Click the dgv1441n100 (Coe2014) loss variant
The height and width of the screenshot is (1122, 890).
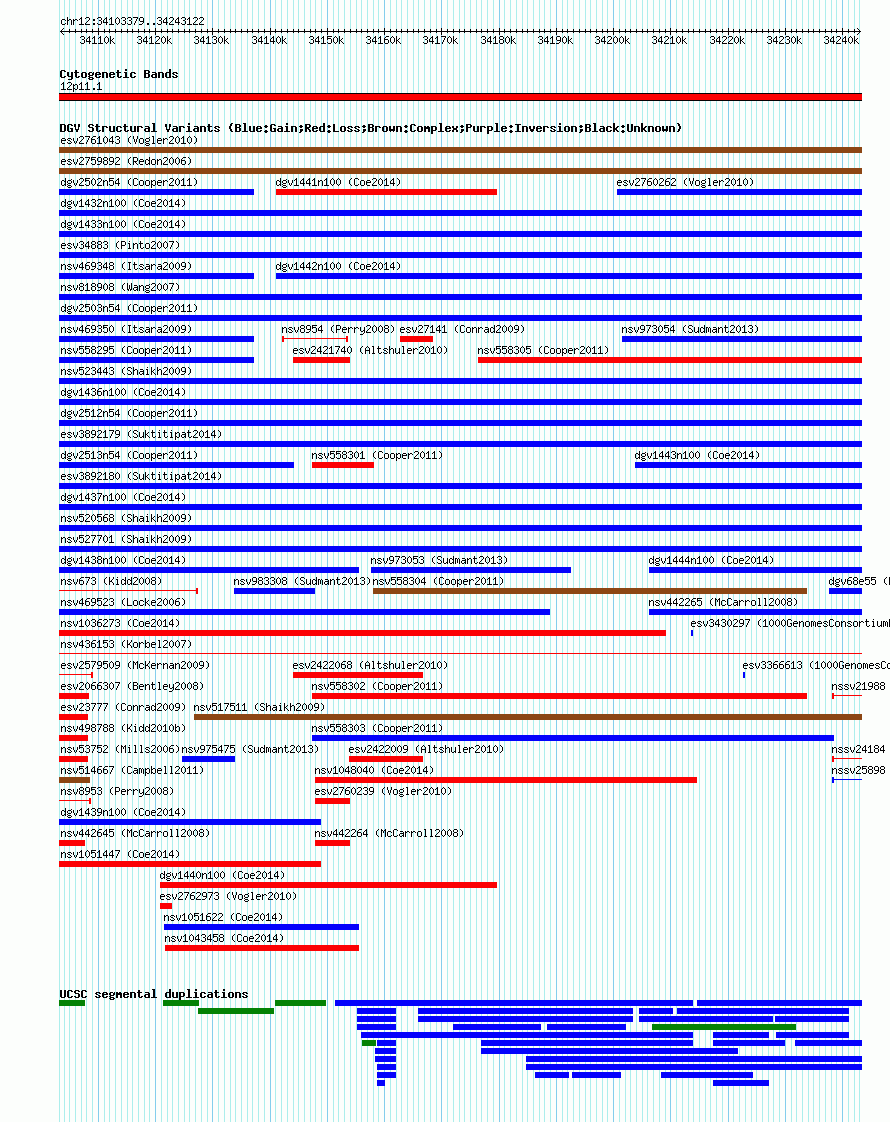click(386, 192)
